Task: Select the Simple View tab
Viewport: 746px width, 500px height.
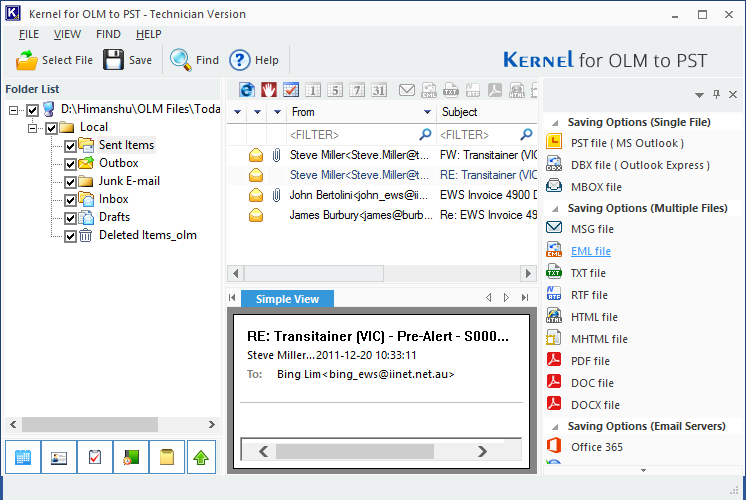Action: click(287, 299)
